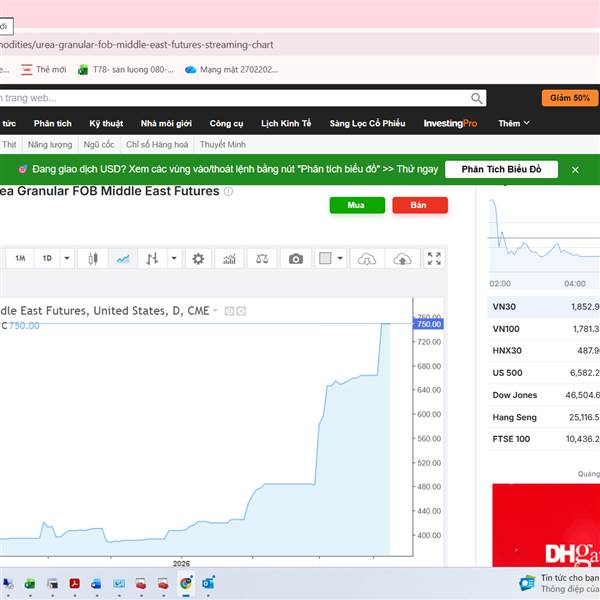Open chart settings gear icon

click(198, 259)
